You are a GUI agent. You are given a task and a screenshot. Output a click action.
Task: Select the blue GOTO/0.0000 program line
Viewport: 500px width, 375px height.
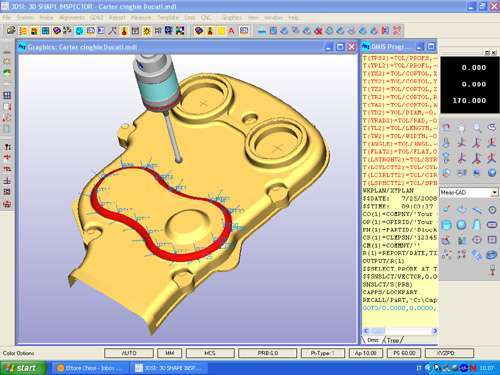[x=400, y=308]
